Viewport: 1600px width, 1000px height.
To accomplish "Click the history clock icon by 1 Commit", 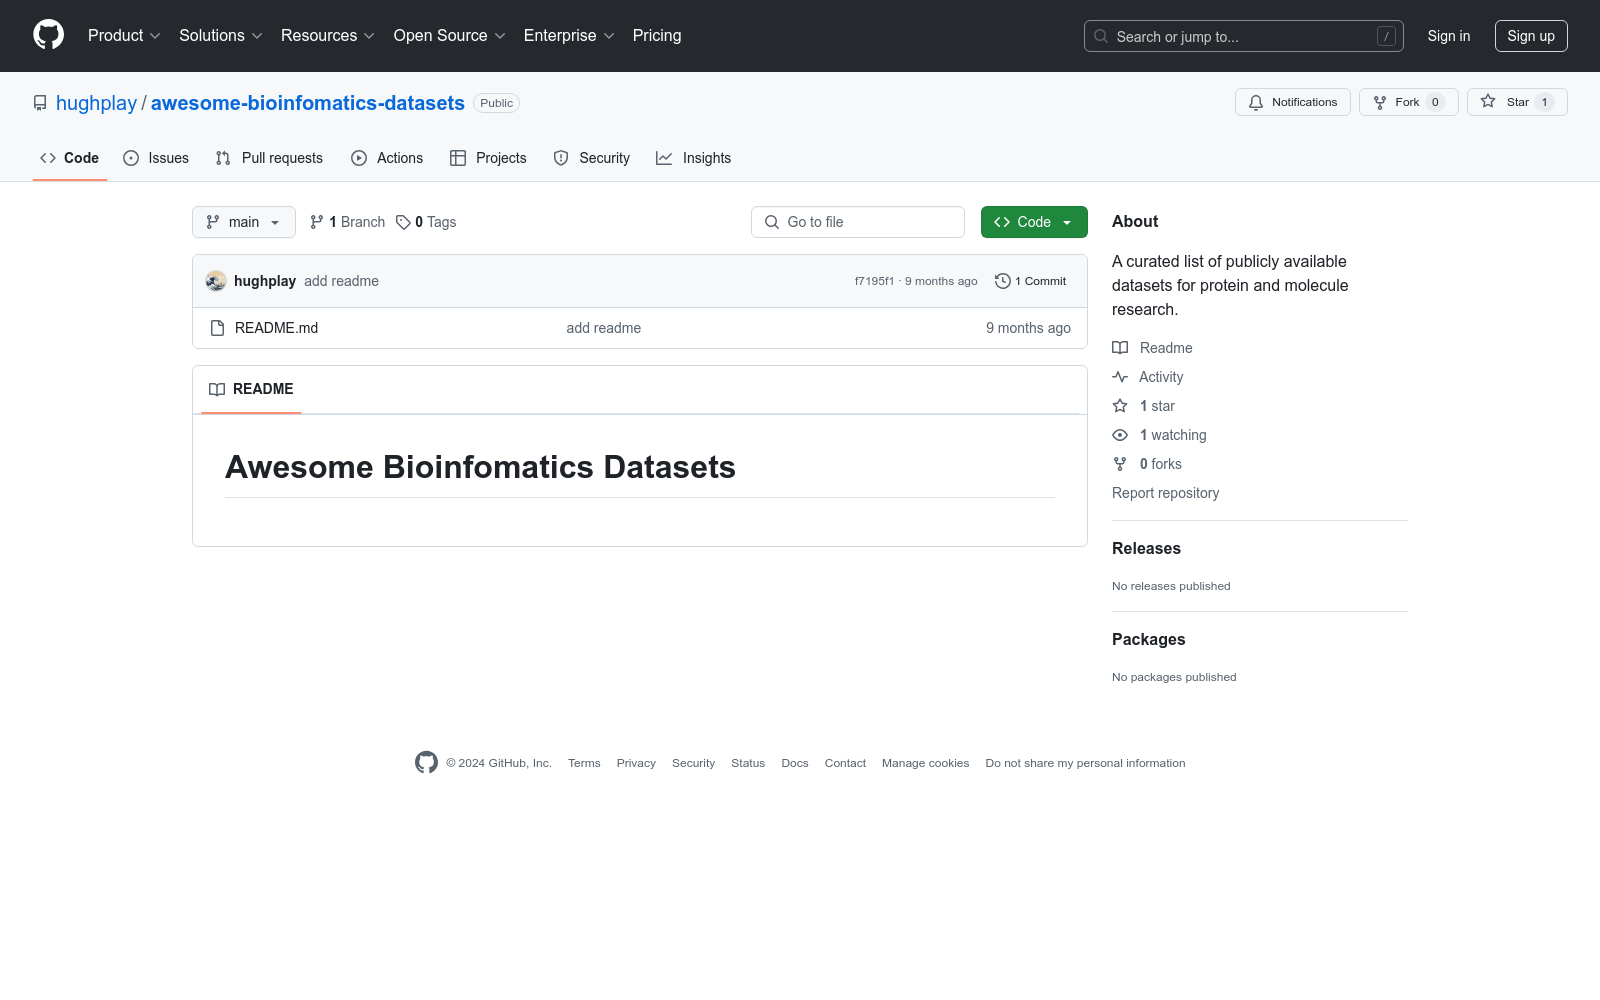I will tap(1003, 281).
